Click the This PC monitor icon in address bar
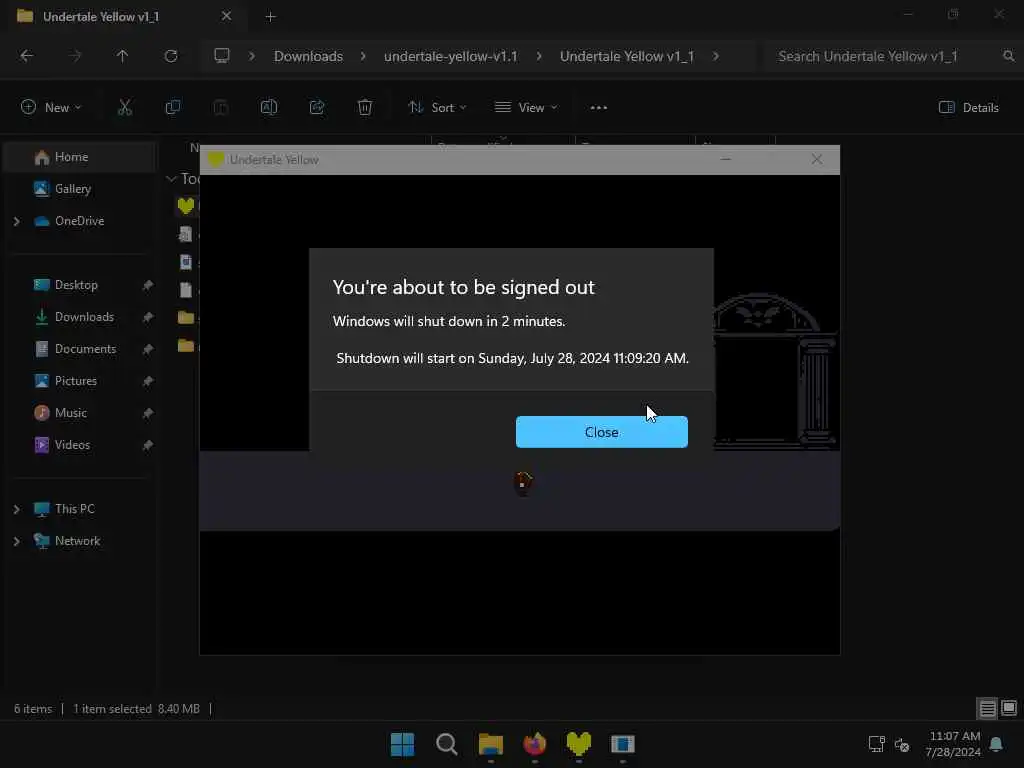The height and width of the screenshot is (768, 1024). pyautogui.click(x=222, y=56)
